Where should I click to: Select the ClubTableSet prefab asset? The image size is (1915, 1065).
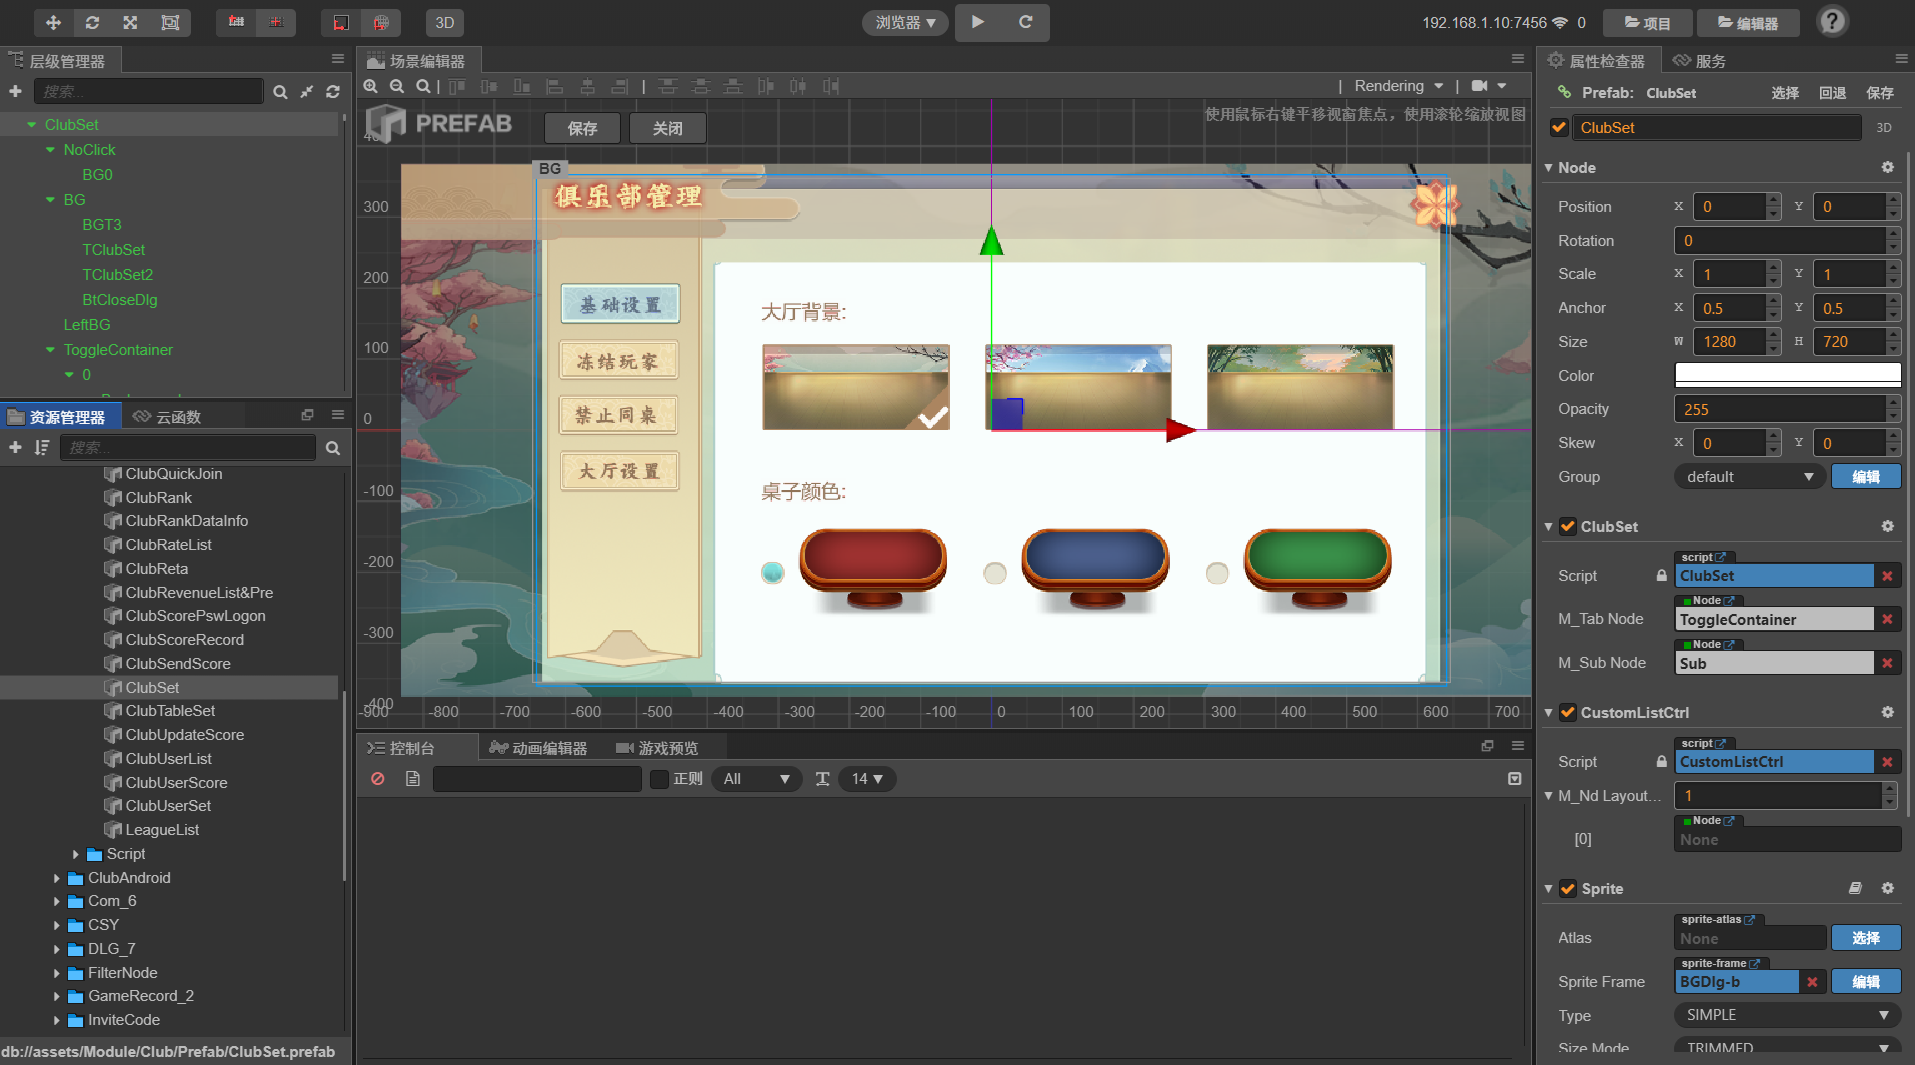coord(170,711)
